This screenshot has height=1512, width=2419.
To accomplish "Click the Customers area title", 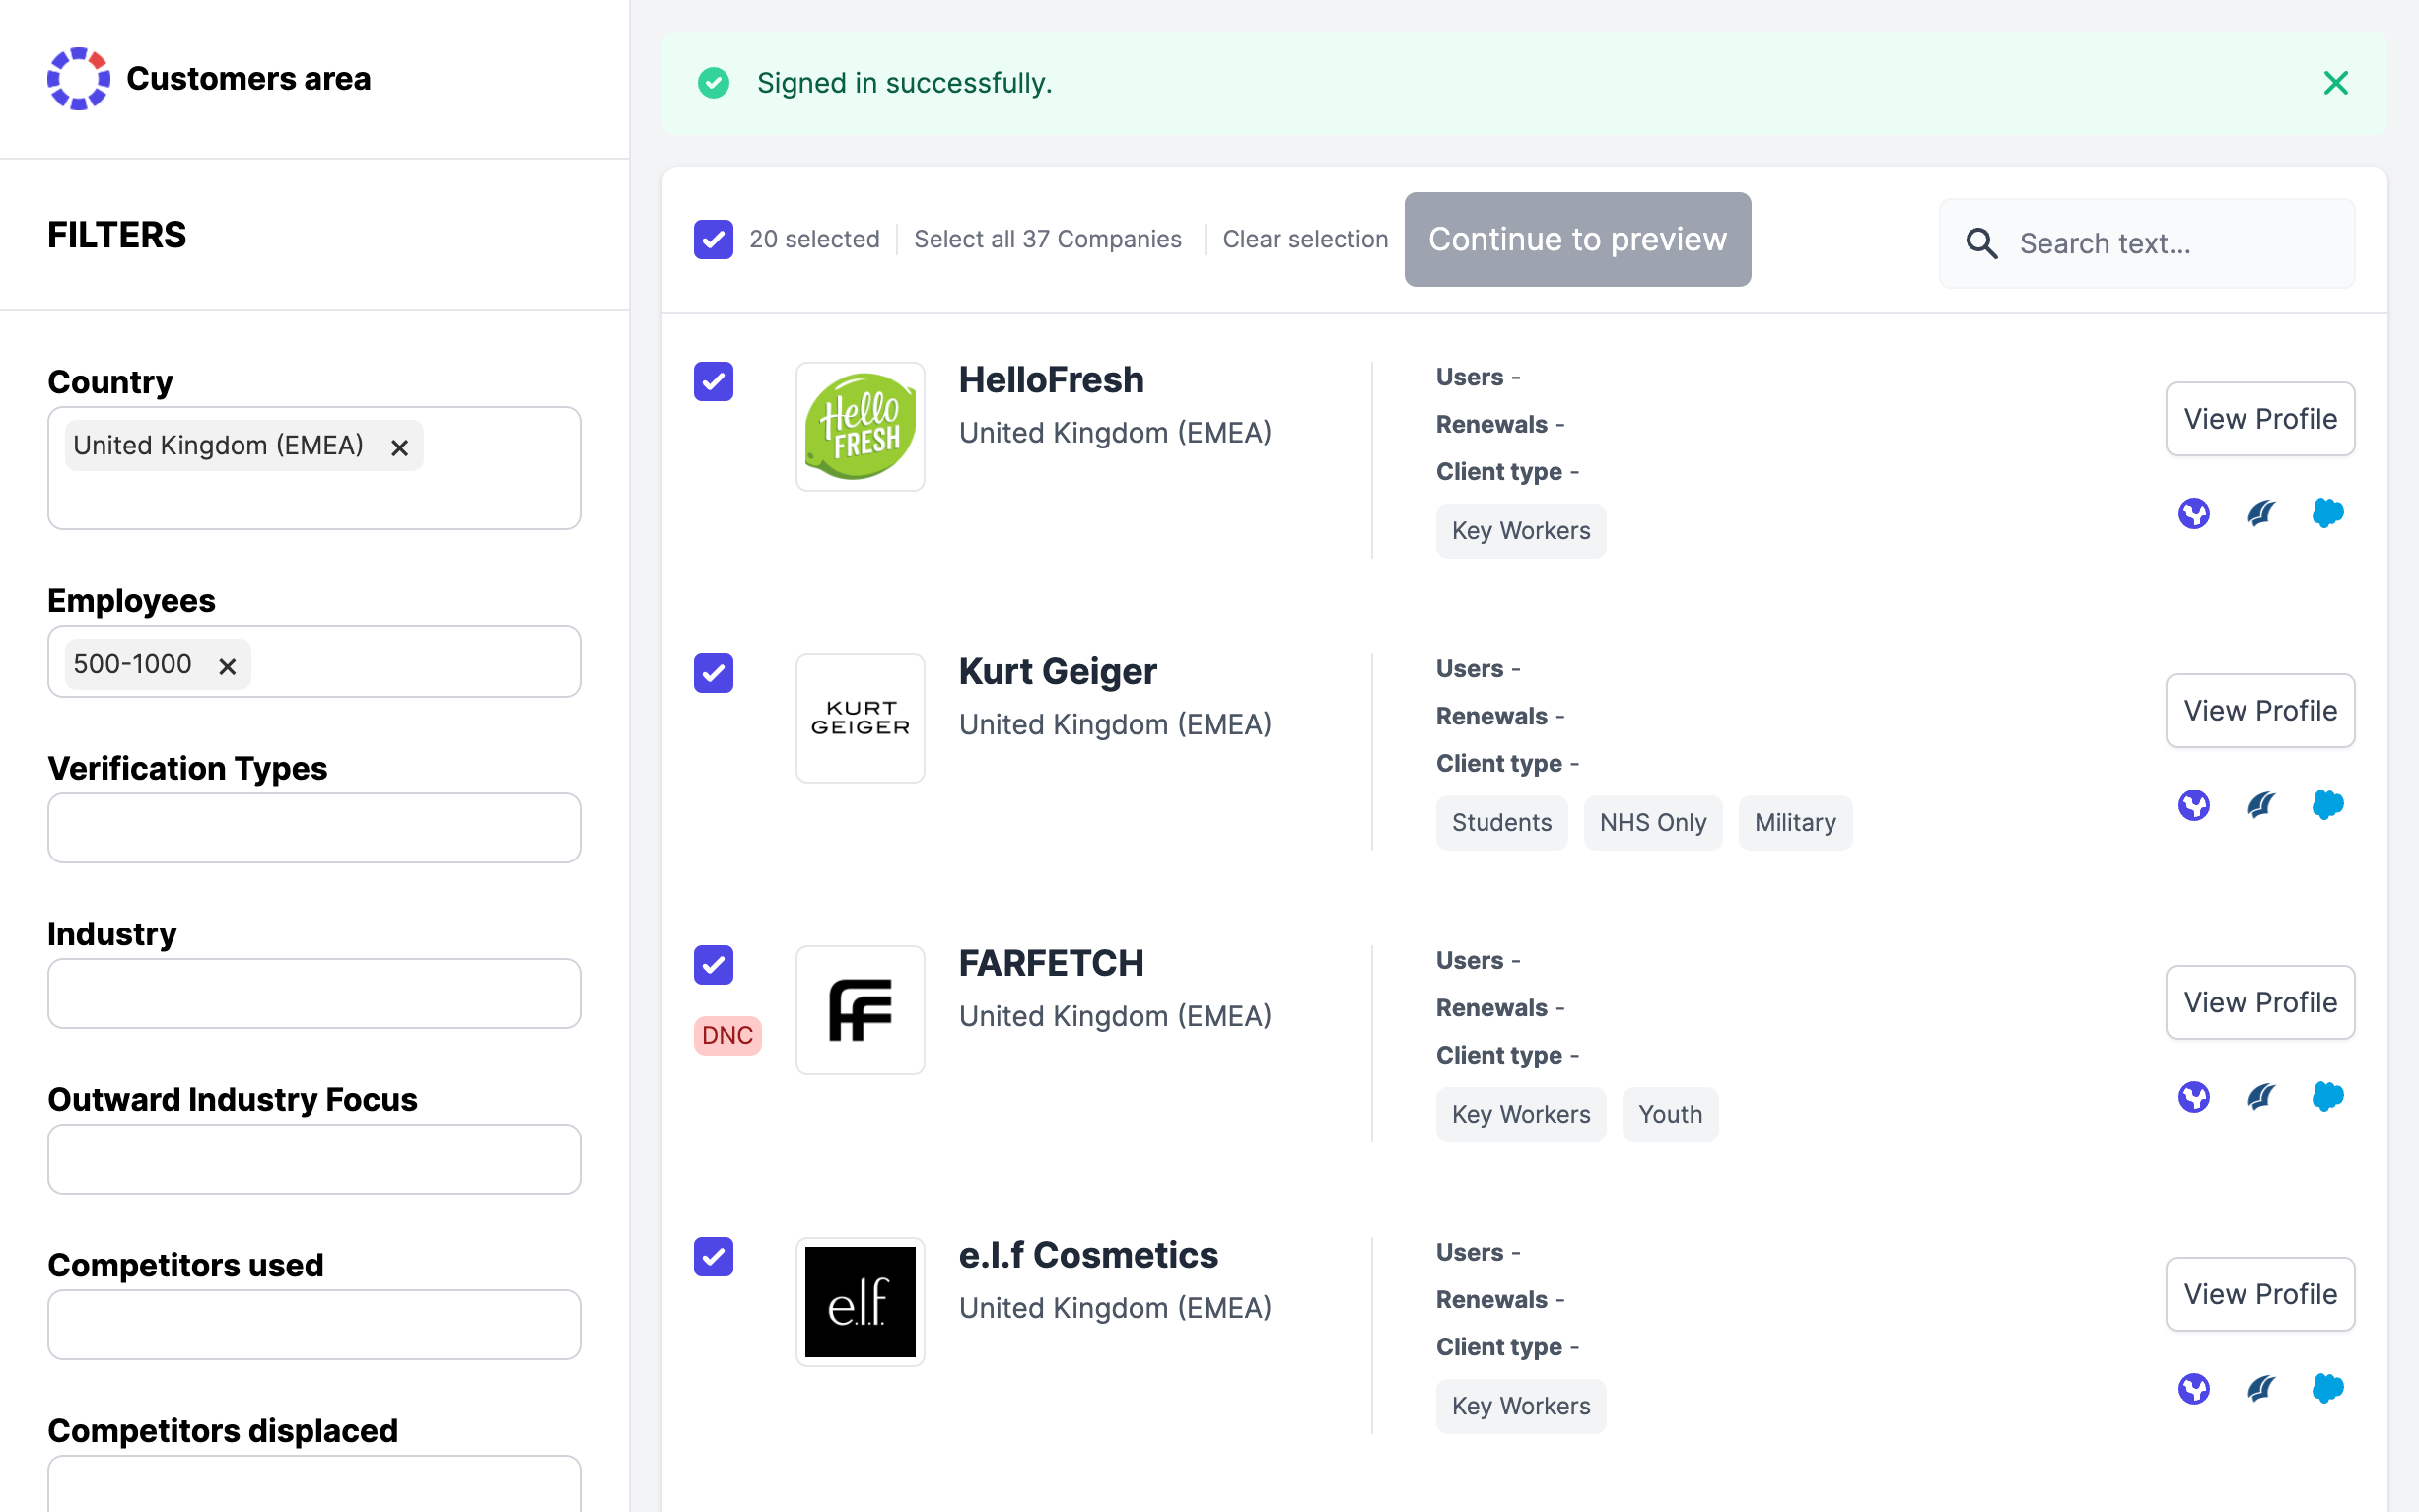I will click(x=248, y=78).
